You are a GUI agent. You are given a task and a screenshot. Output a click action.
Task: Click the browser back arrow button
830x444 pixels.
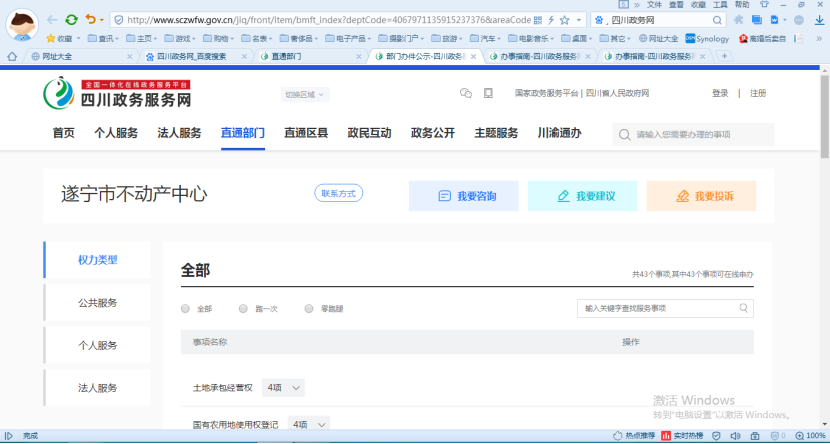tap(50, 19)
